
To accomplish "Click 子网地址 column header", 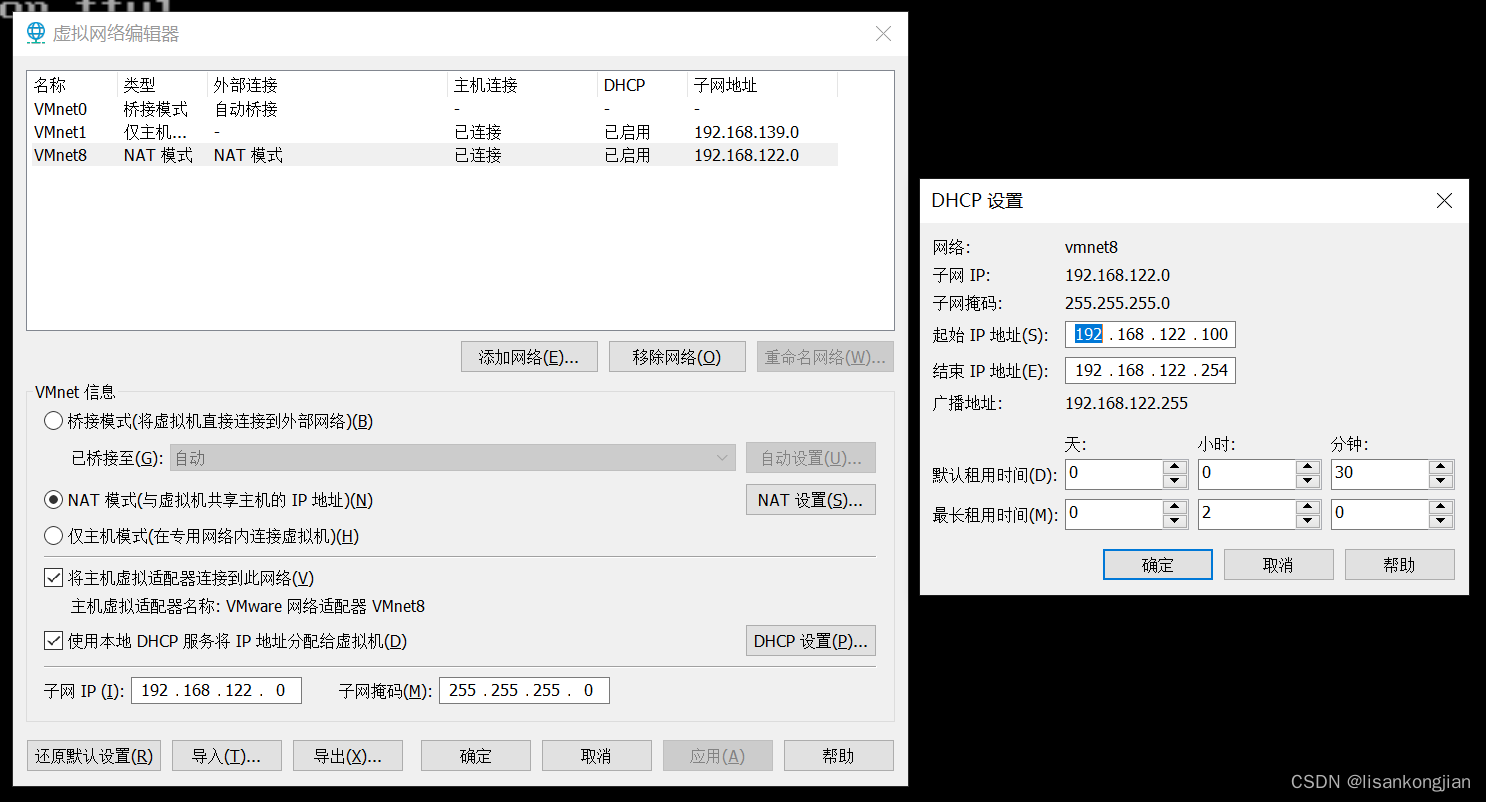I will point(762,85).
